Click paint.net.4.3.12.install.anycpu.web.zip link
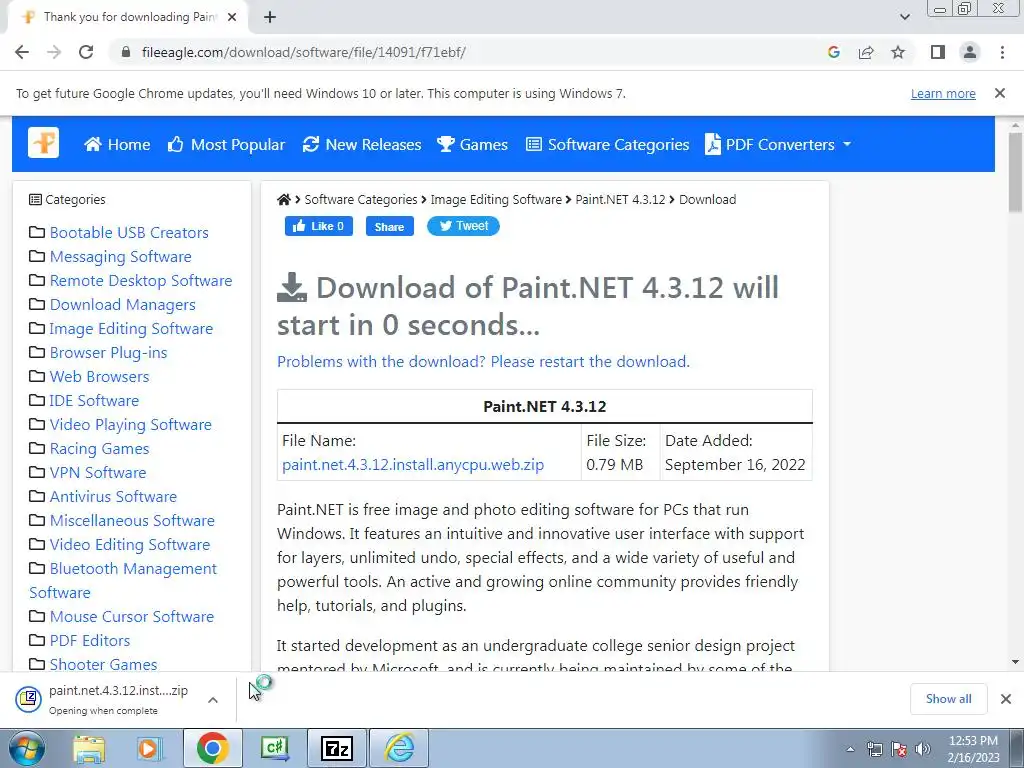1024x768 pixels. click(x=413, y=465)
